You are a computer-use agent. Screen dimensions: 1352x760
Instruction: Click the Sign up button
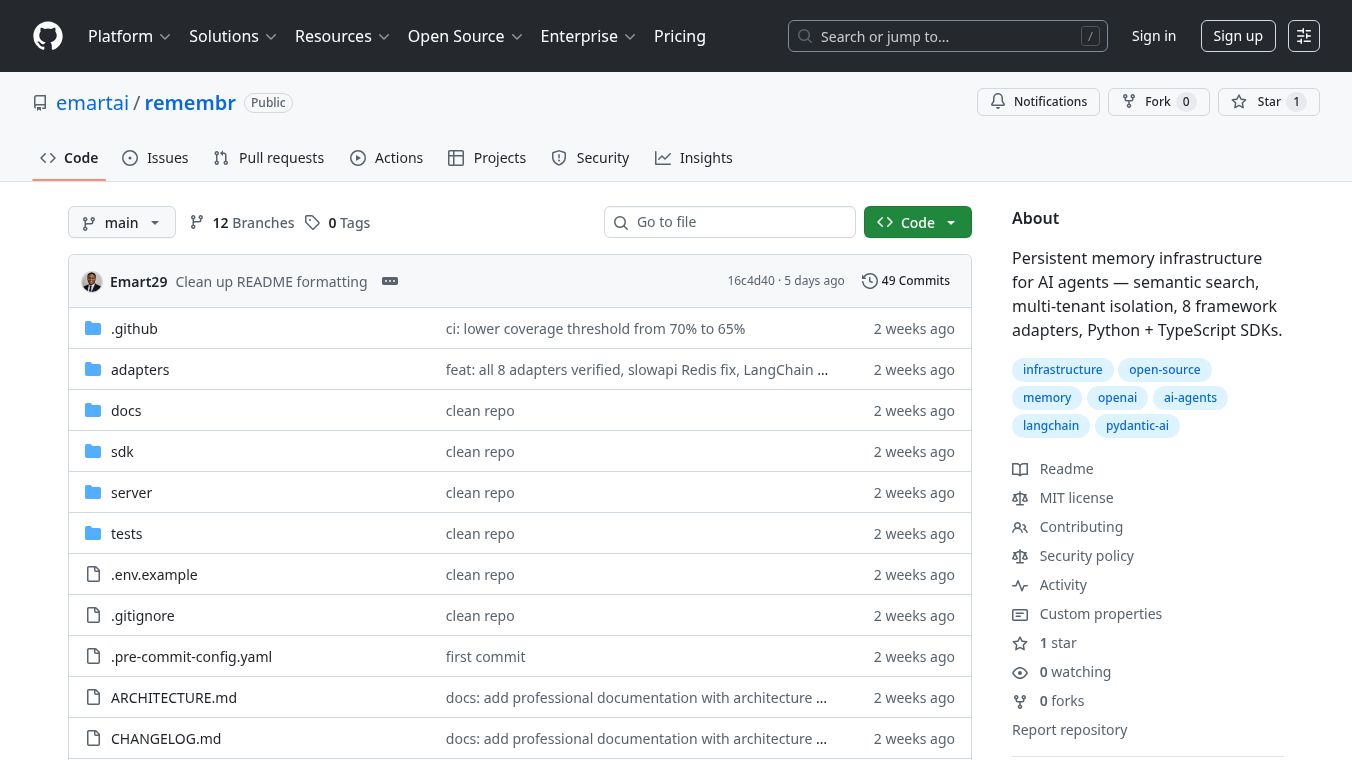pyautogui.click(x=1237, y=36)
